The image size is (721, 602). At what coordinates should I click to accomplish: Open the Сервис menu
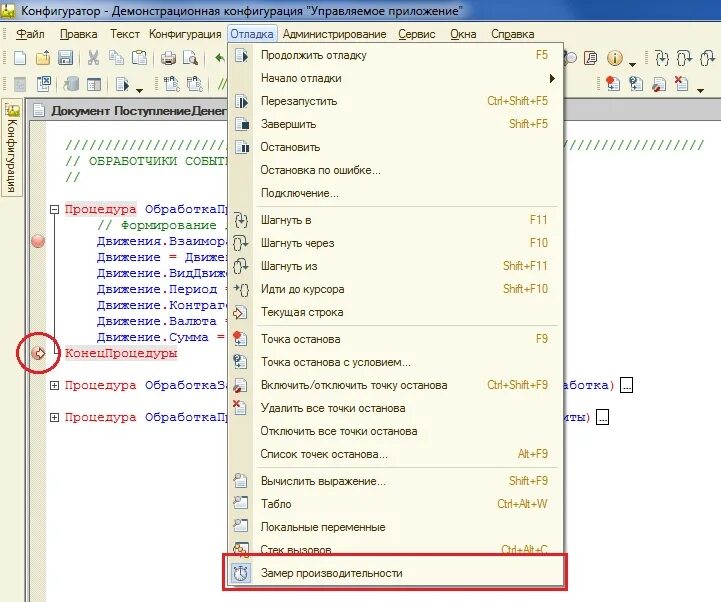click(x=417, y=34)
